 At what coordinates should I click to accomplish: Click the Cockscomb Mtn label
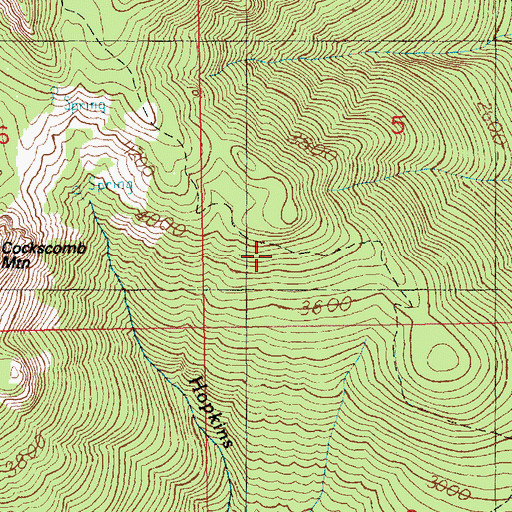[44, 256]
